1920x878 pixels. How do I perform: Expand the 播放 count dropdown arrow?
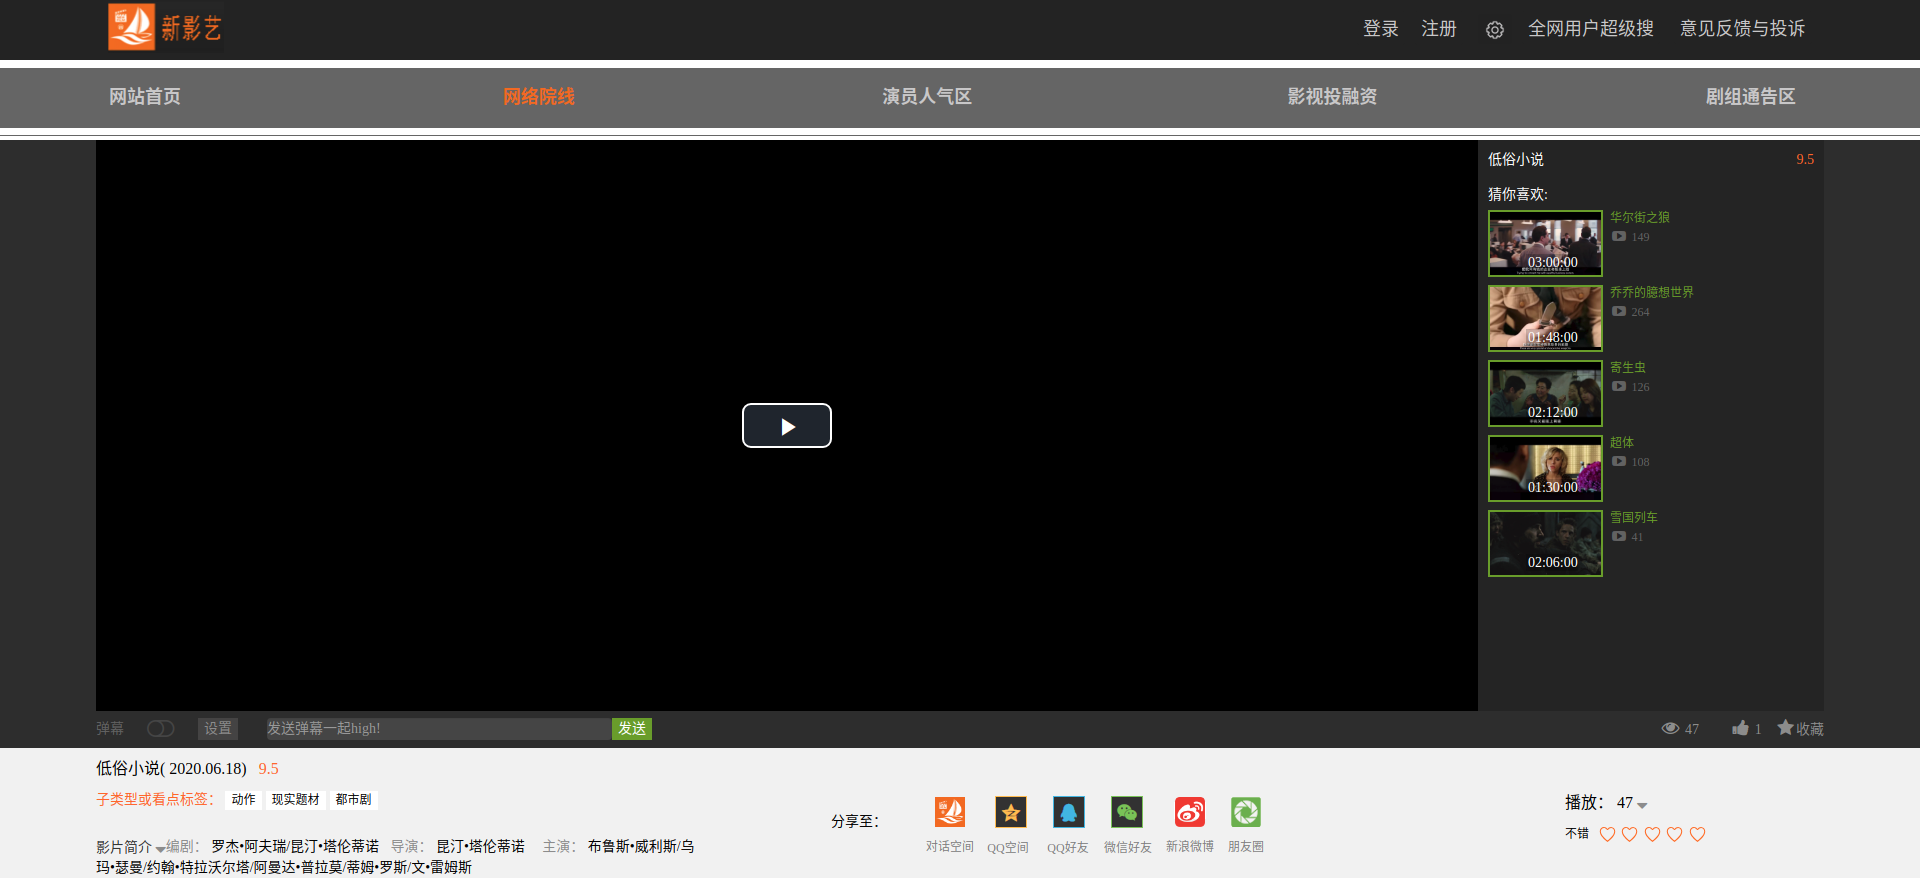coord(1642,805)
